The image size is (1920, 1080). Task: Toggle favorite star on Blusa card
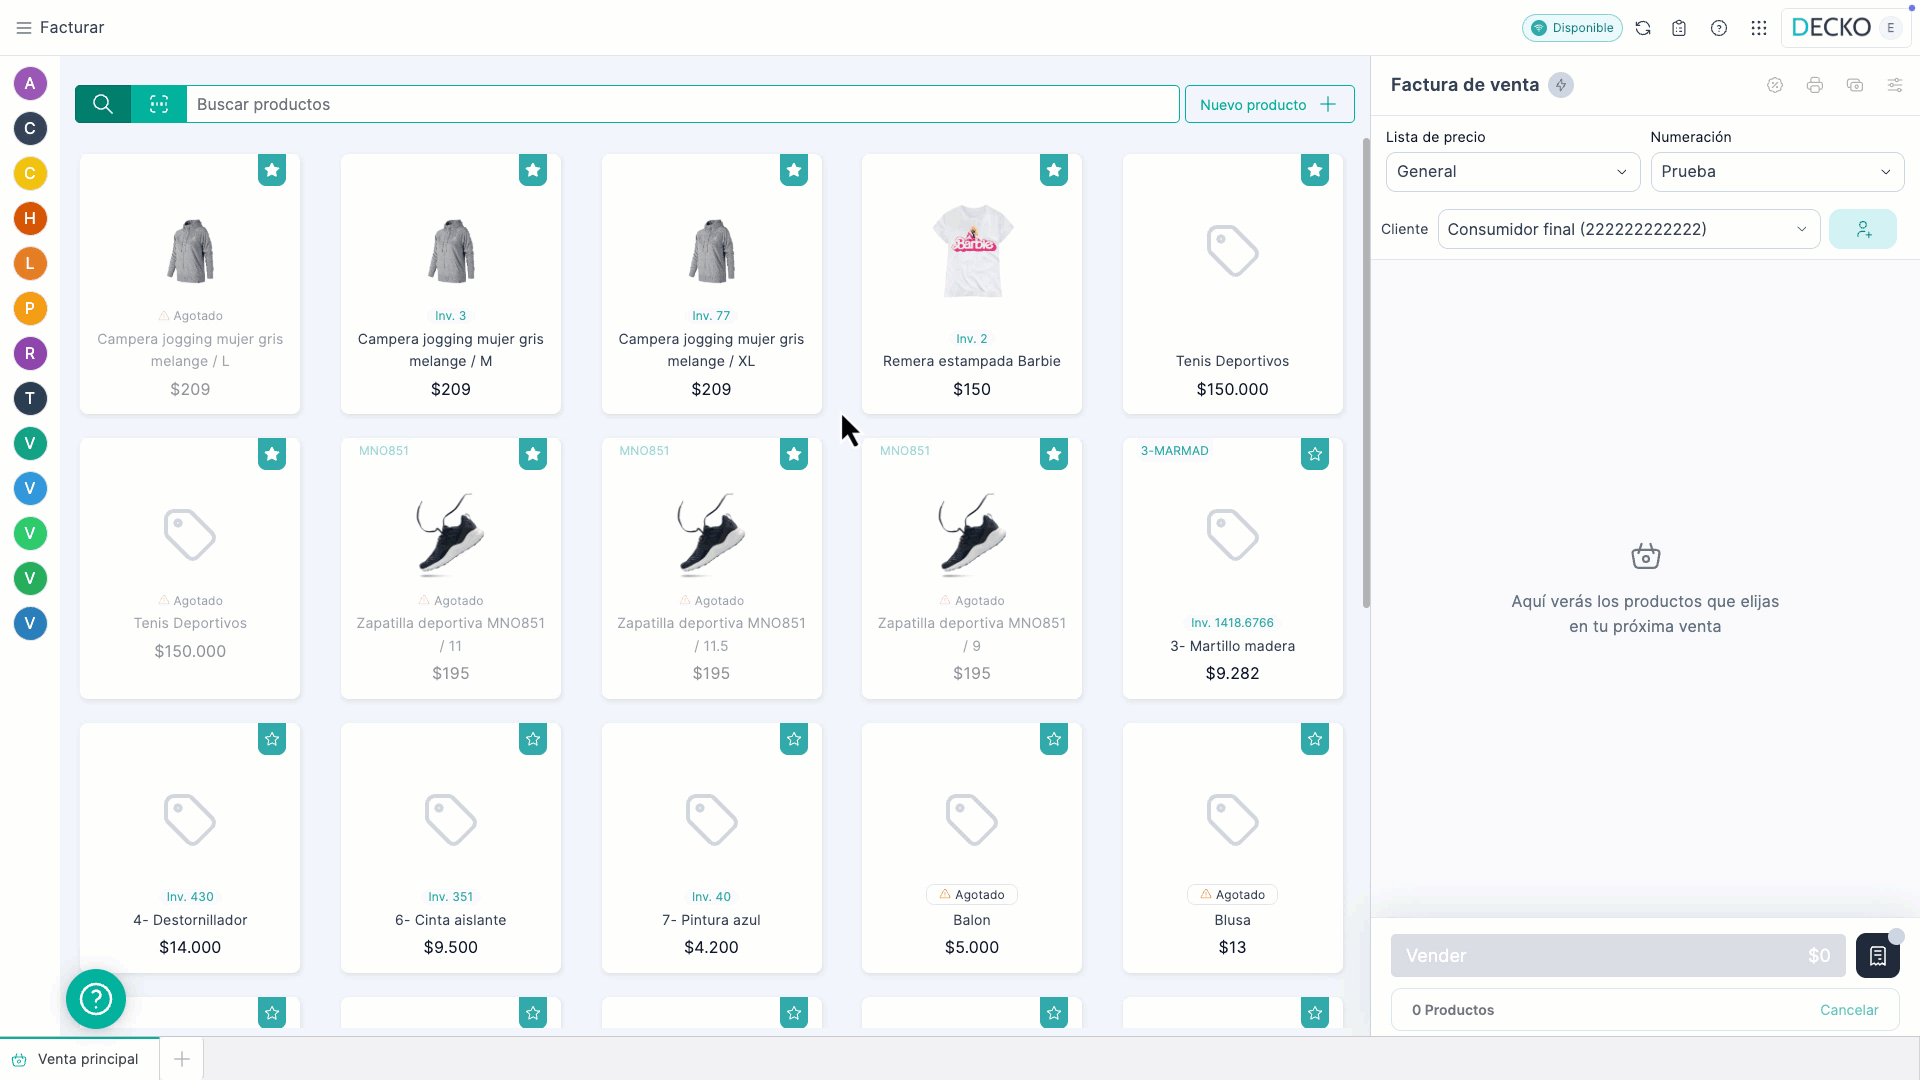click(1315, 739)
